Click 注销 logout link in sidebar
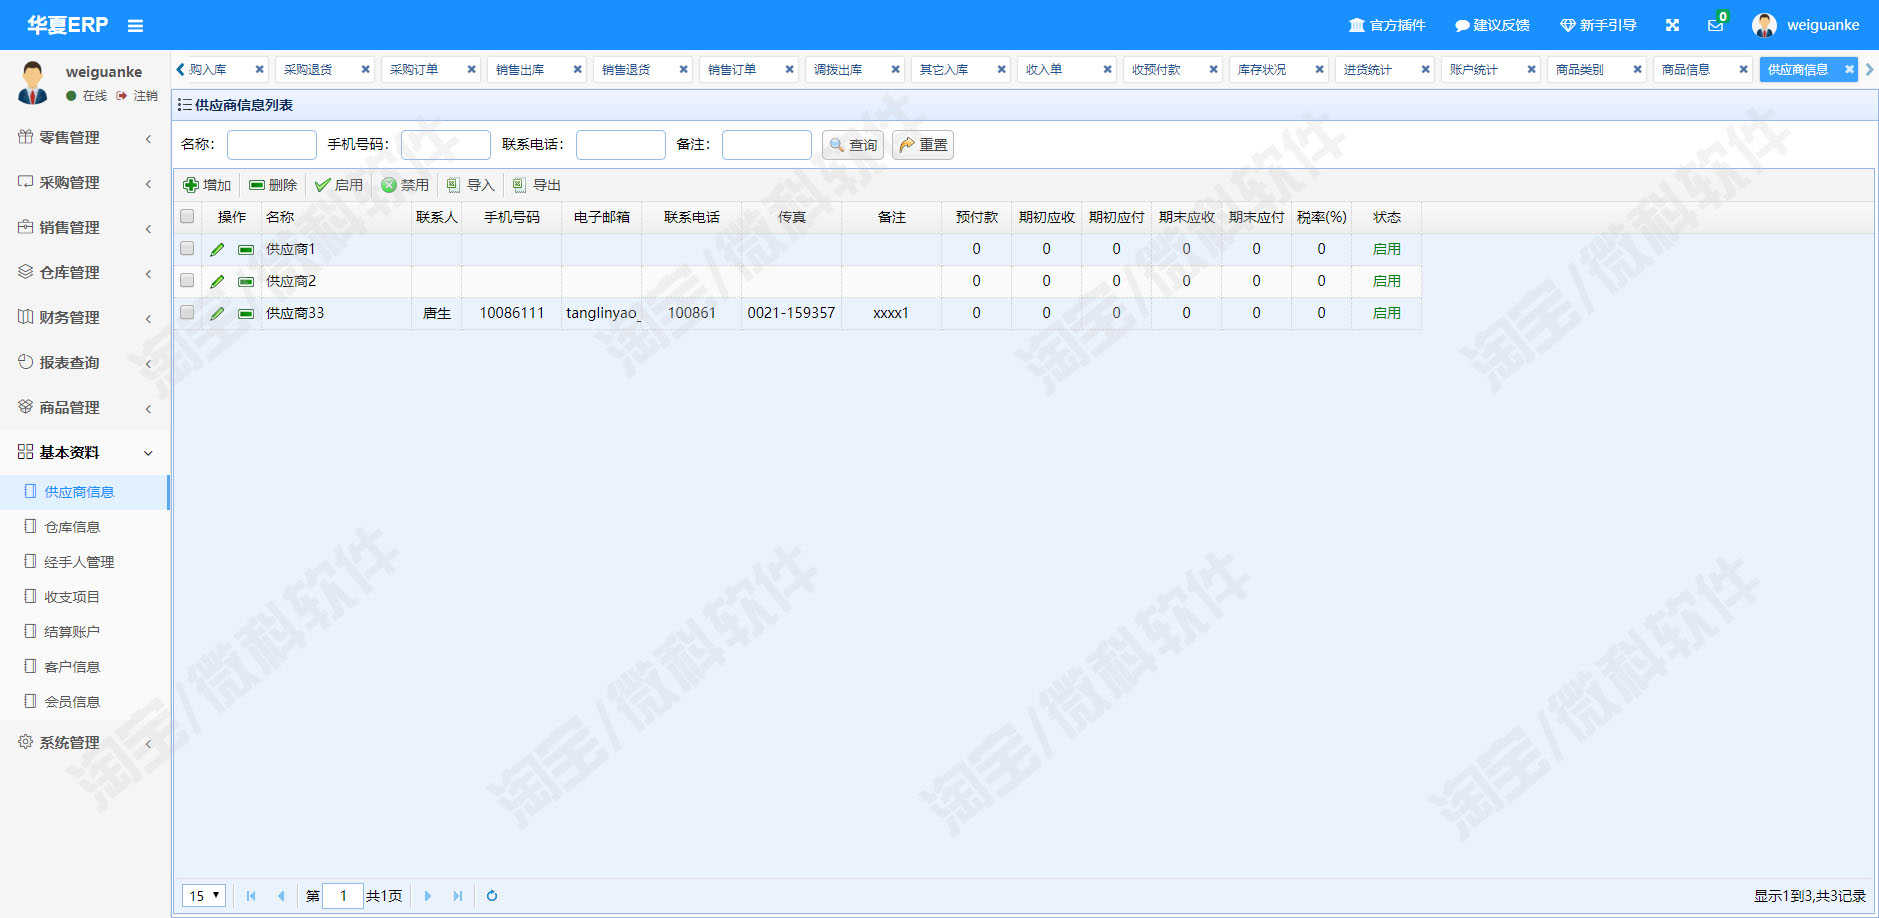 coord(137,96)
